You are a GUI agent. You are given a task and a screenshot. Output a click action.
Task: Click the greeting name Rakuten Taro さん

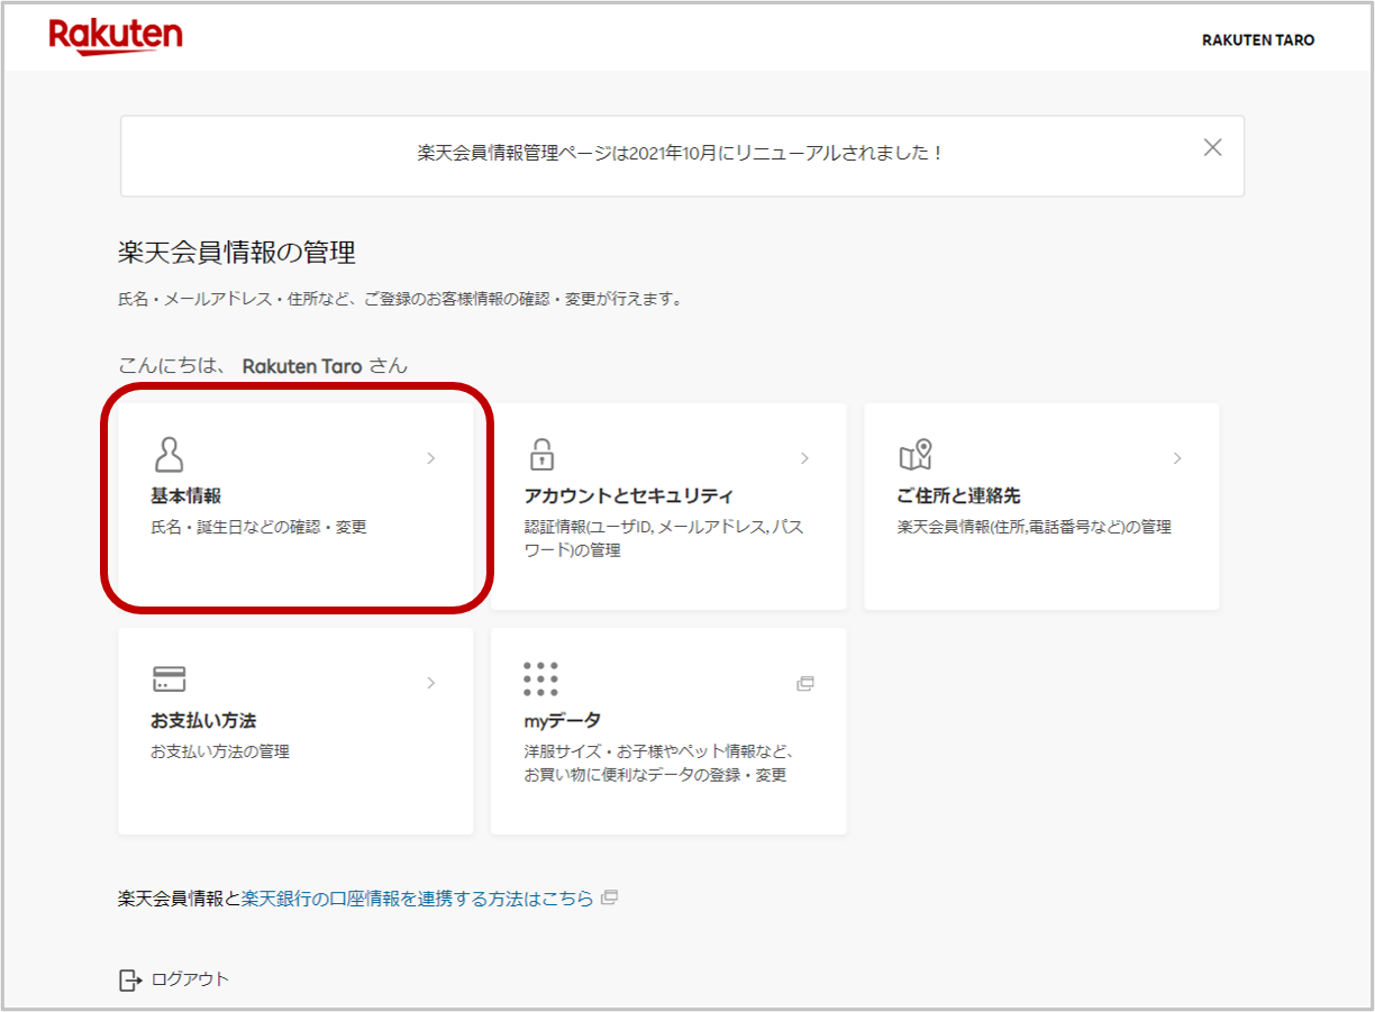click(325, 366)
